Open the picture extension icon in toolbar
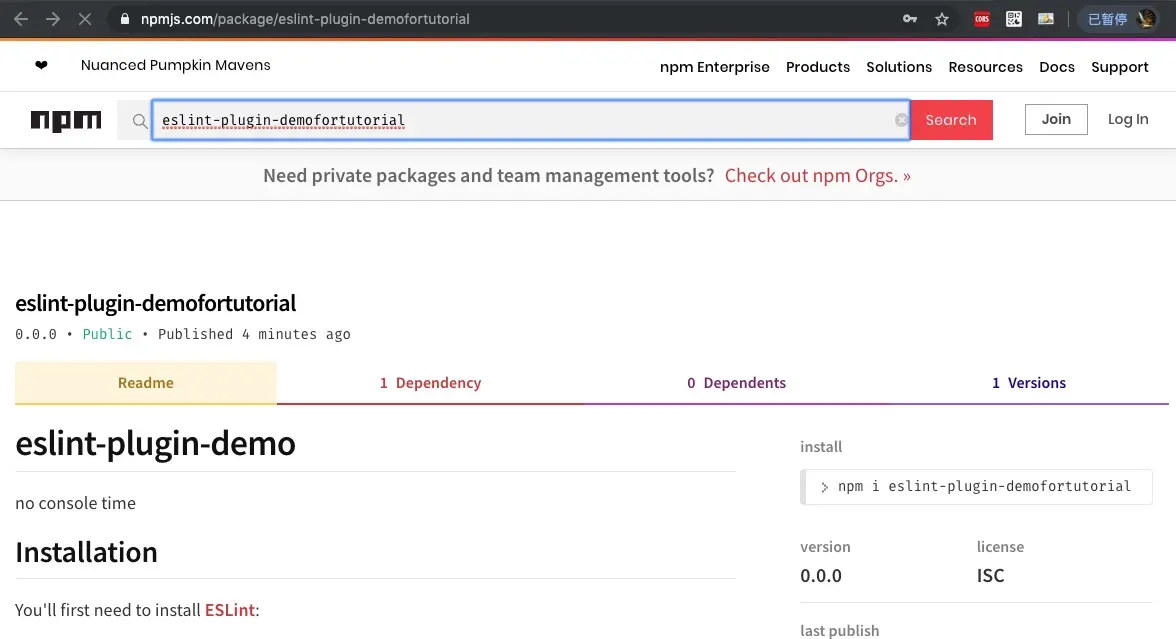Image resolution: width=1176 pixels, height=639 pixels. tap(1046, 19)
